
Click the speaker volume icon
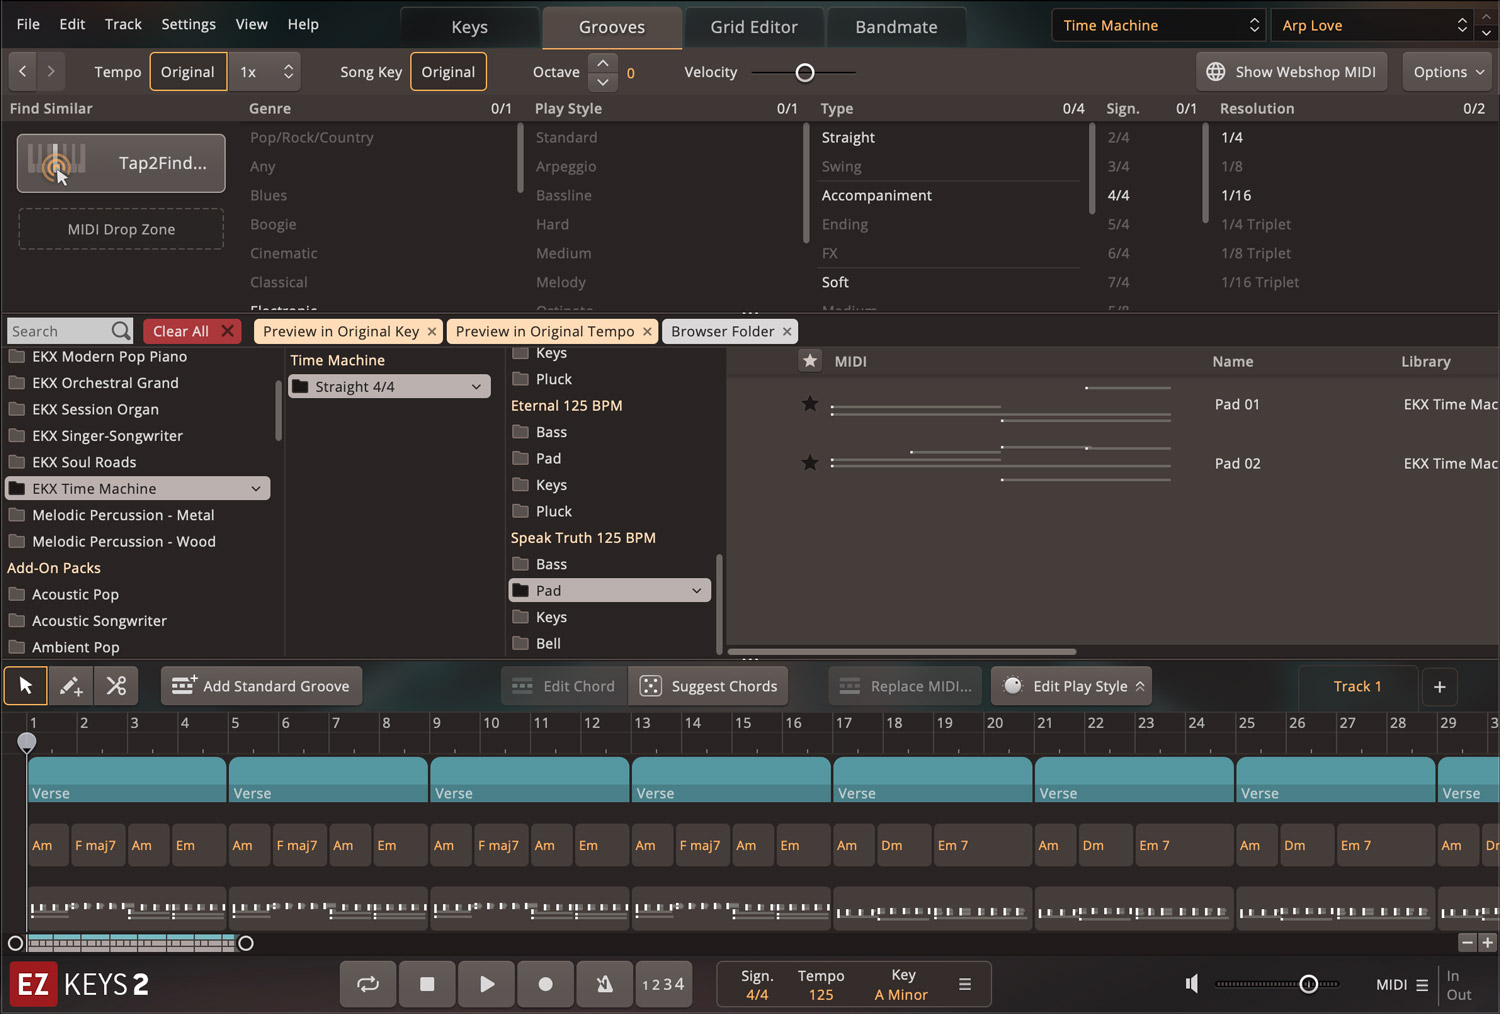click(x=1192, y=984)
